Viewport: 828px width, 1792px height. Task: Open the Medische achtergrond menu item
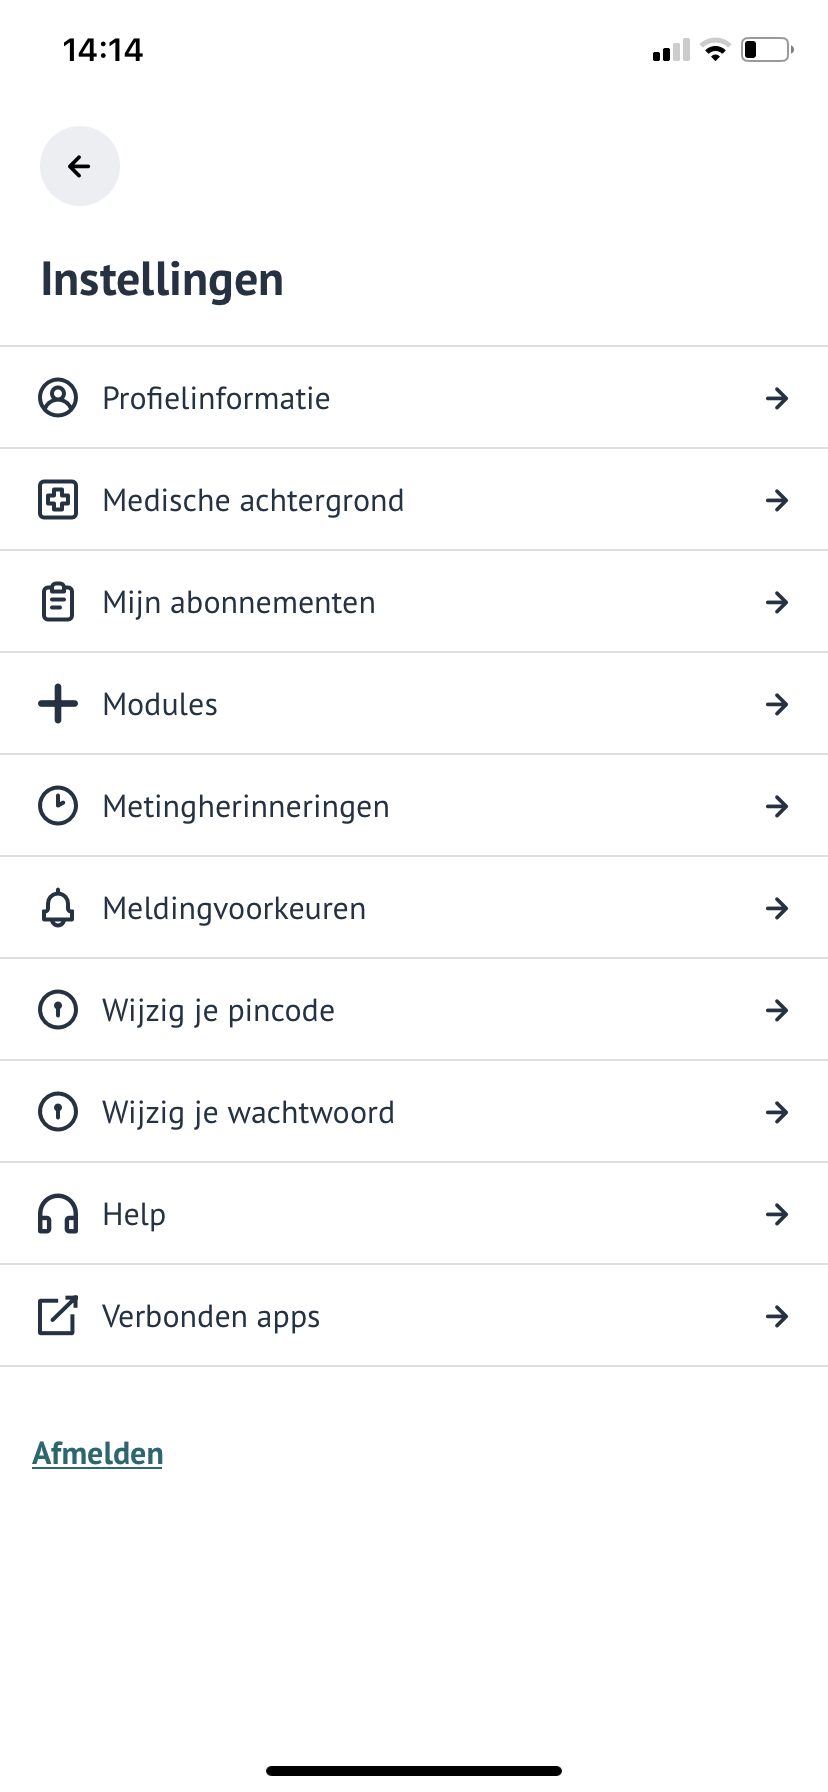pyautogui.click(x=253, y=500)
